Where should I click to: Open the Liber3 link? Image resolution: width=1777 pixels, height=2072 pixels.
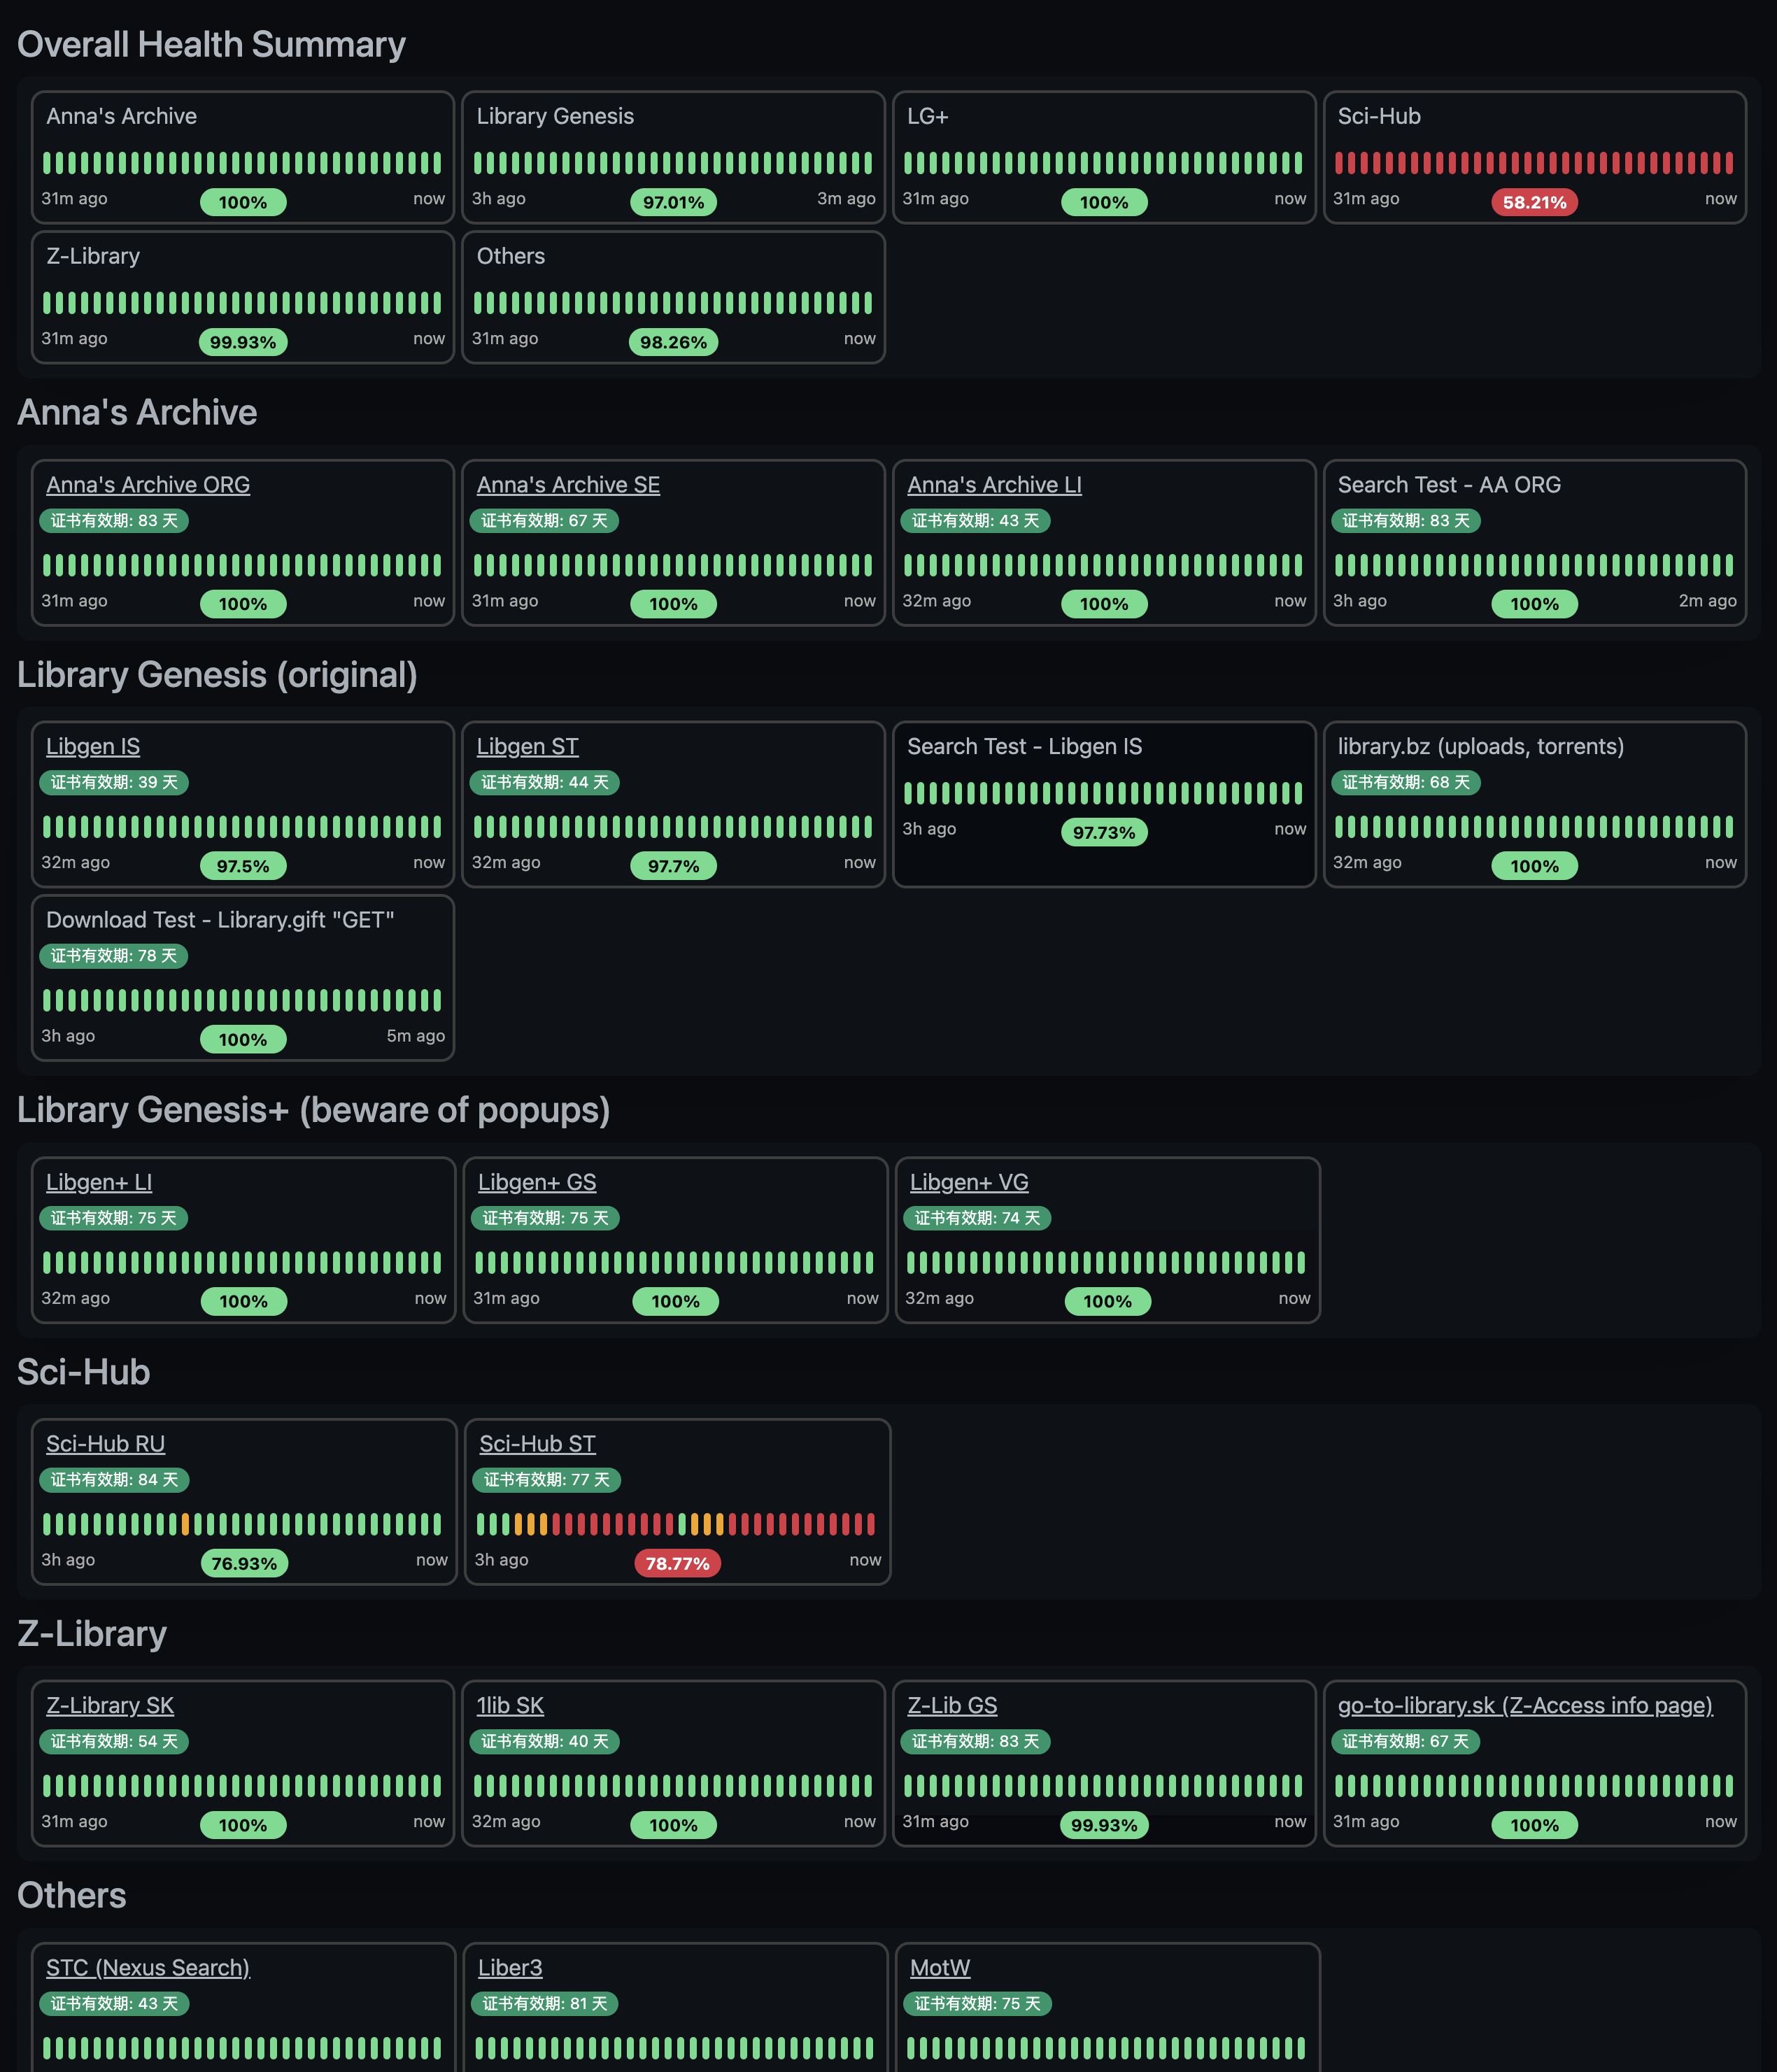click(510, 1968)
